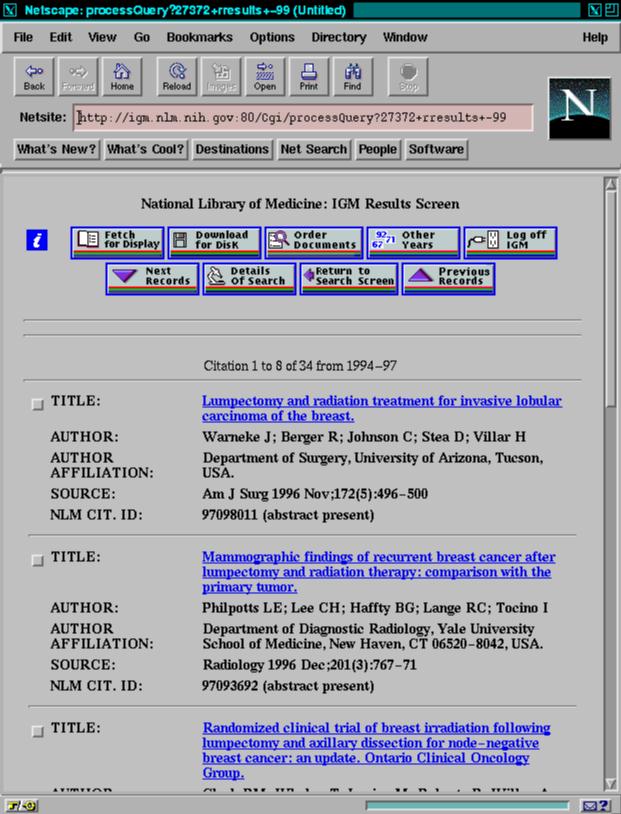Open the Window menu
The width and height of the screenshot is (621, 814).
[405, 37]
